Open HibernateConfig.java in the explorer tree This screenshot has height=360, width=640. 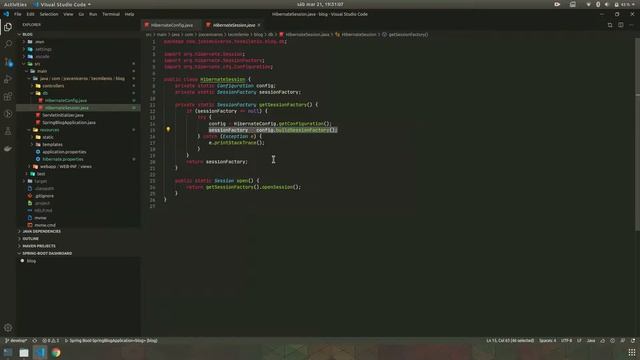point(78,100)
